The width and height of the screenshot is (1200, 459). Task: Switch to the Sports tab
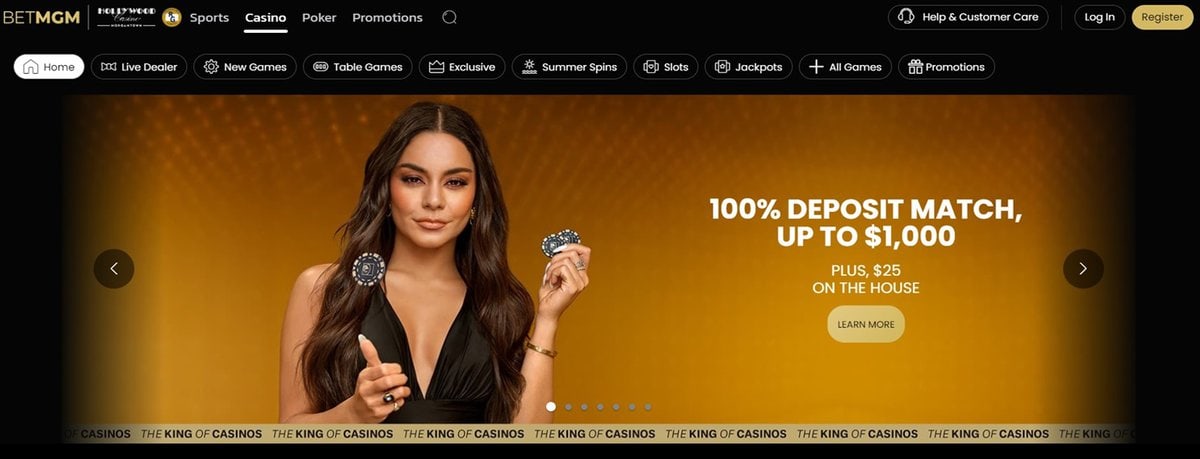(x=209, y=17)
